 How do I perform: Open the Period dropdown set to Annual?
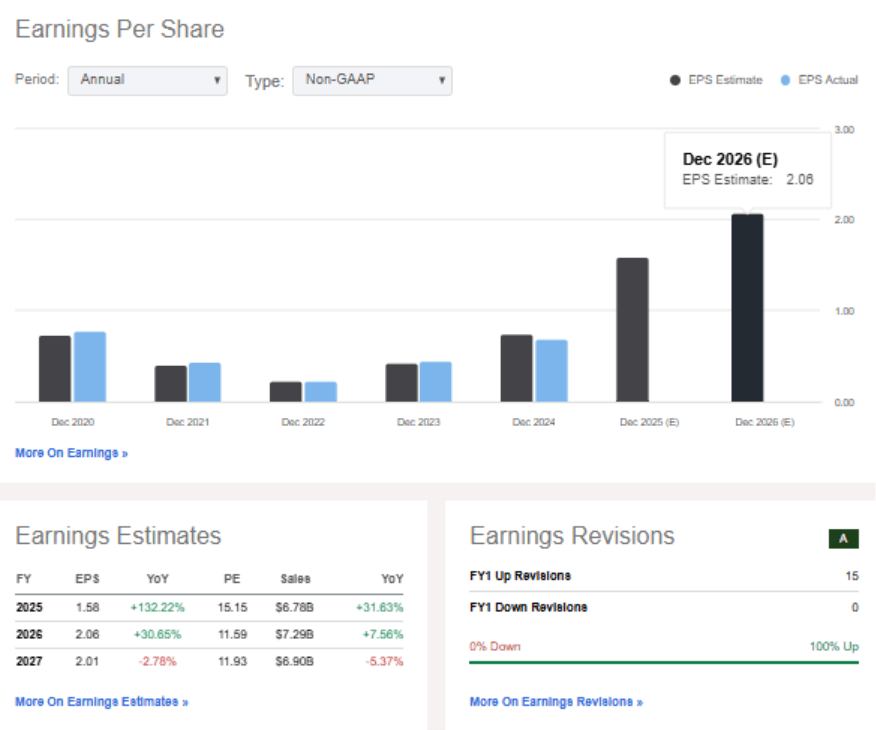tap(147, 80)
